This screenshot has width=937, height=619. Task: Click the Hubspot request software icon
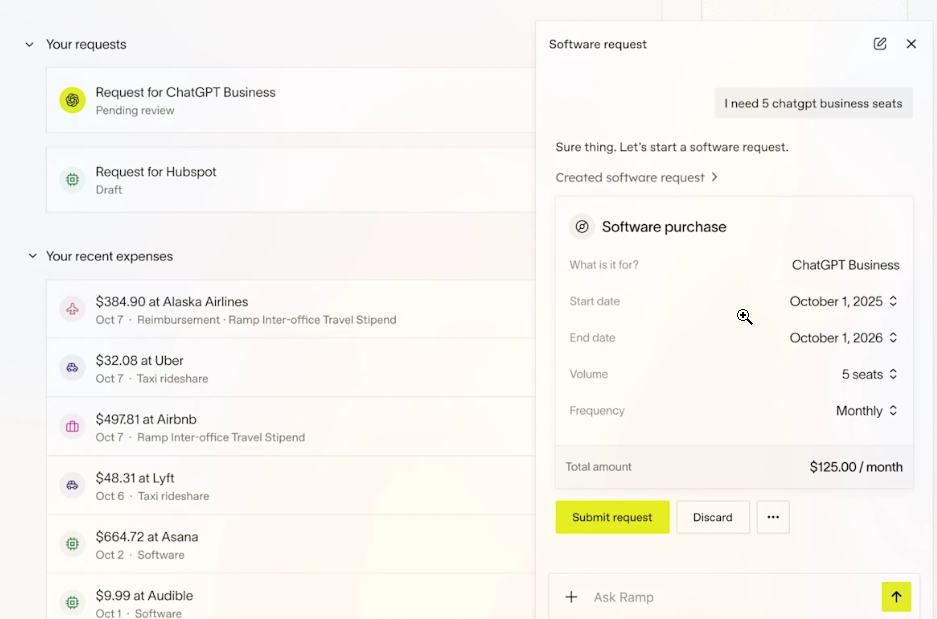[x=72, y=180]
